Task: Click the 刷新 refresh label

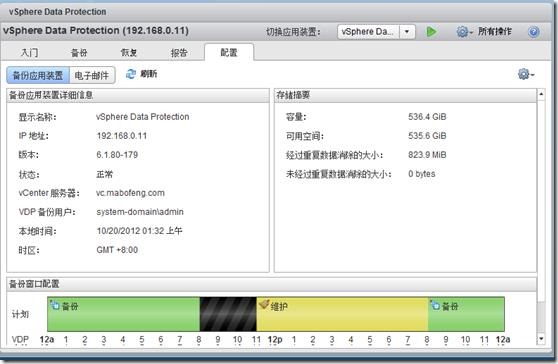Action: (x=148, y=74)
